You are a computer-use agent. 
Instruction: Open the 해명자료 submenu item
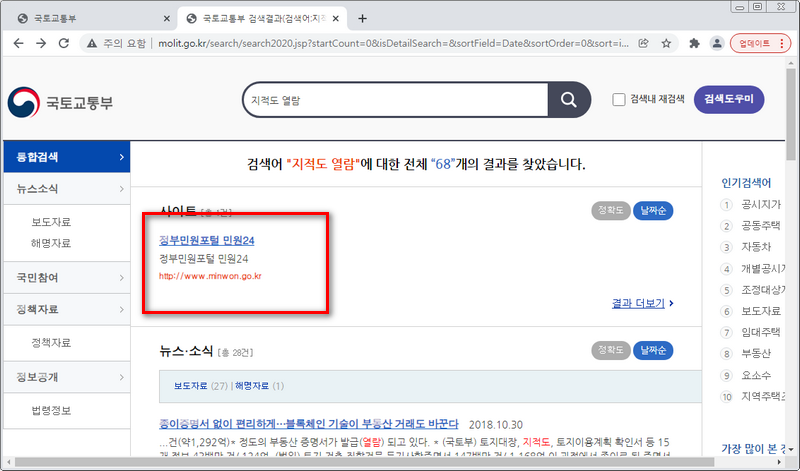(51, 243)
